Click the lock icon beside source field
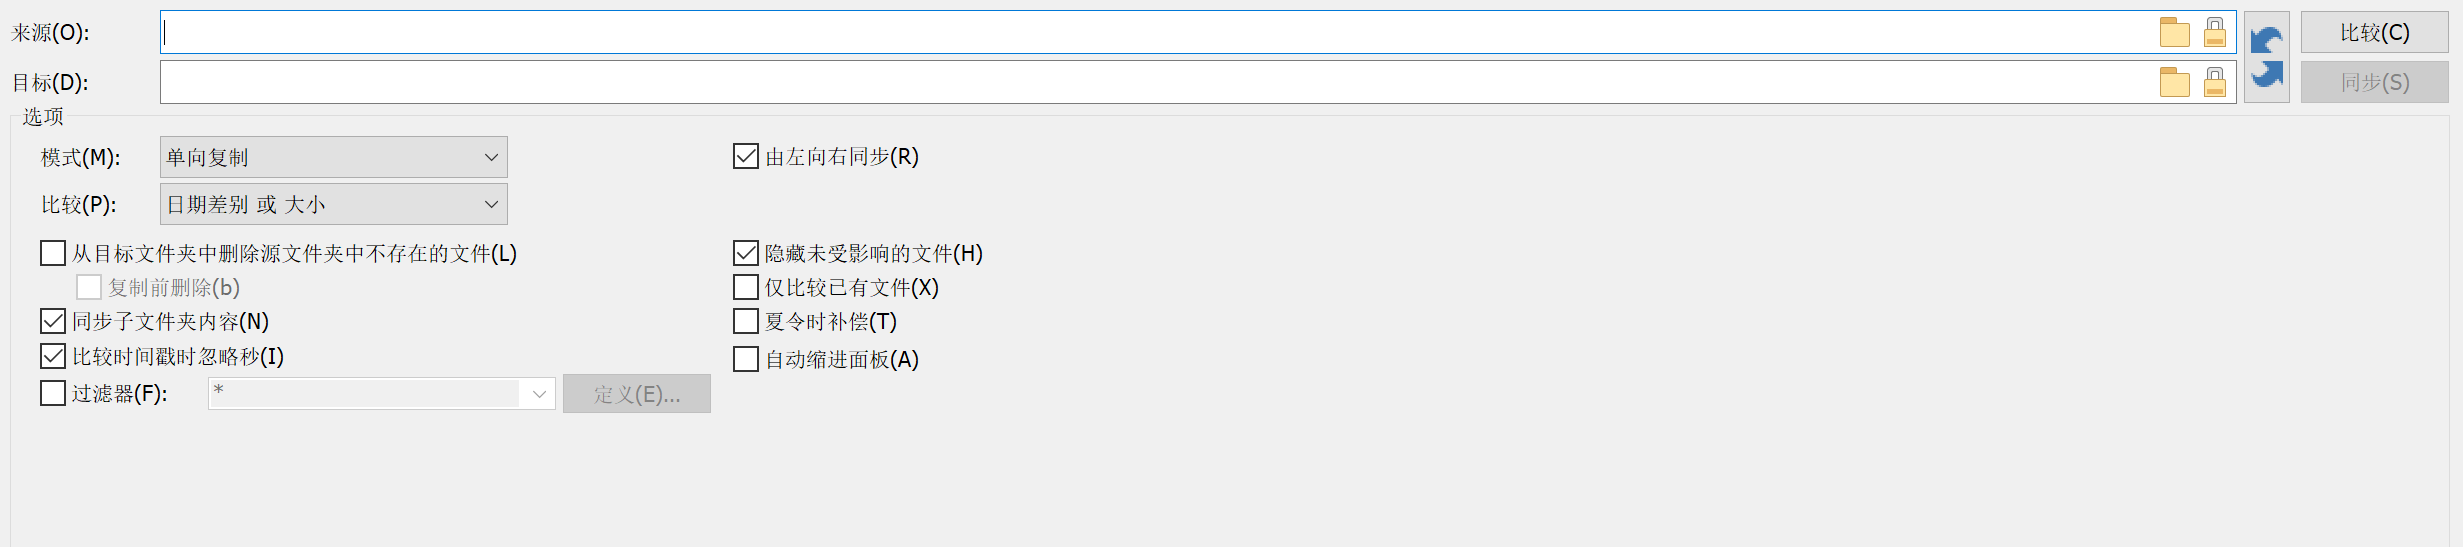Image resolution: width=2463 pixels, height=547 pixels. (2215, 33)
